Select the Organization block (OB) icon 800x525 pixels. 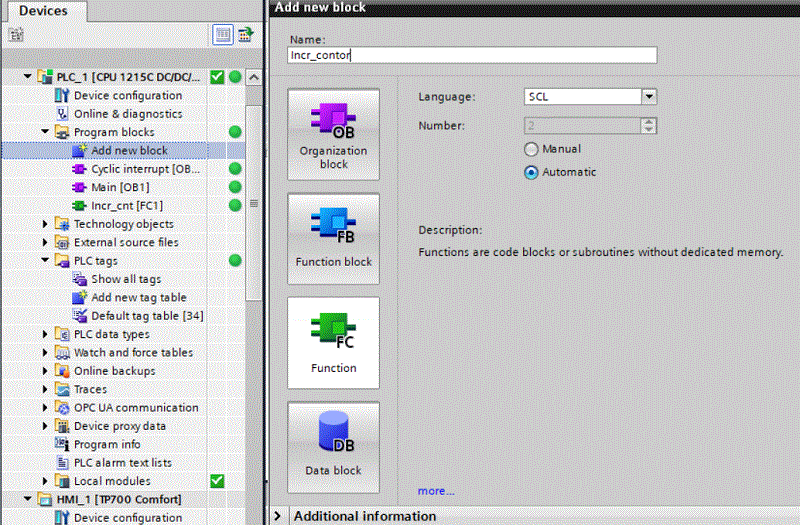tap(333, 134)
